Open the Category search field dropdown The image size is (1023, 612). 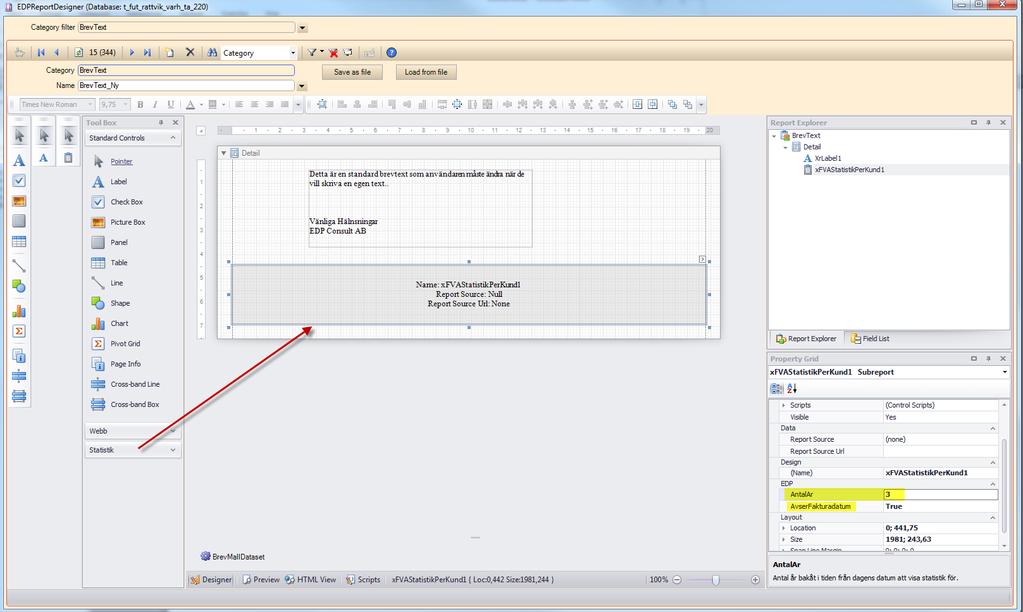pos(293,53)
